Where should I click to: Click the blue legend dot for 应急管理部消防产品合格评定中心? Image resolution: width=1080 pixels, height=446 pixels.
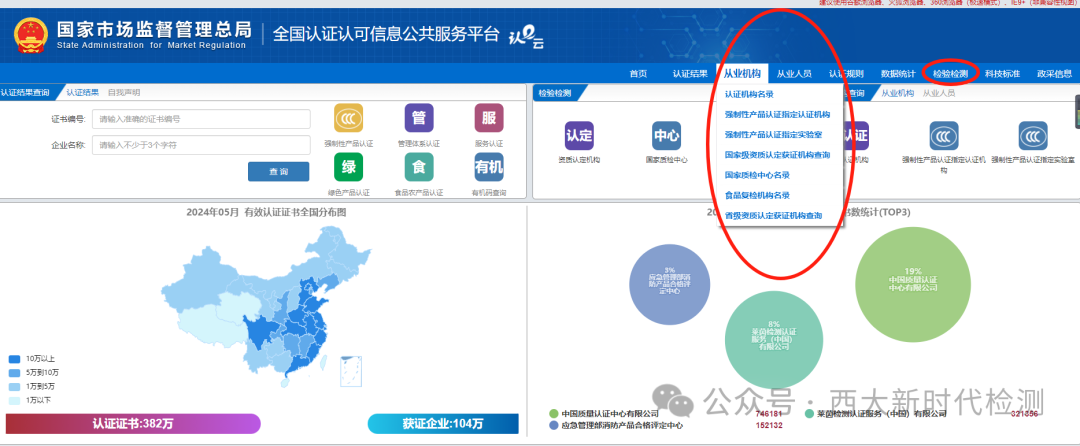[x=553, y=425]
